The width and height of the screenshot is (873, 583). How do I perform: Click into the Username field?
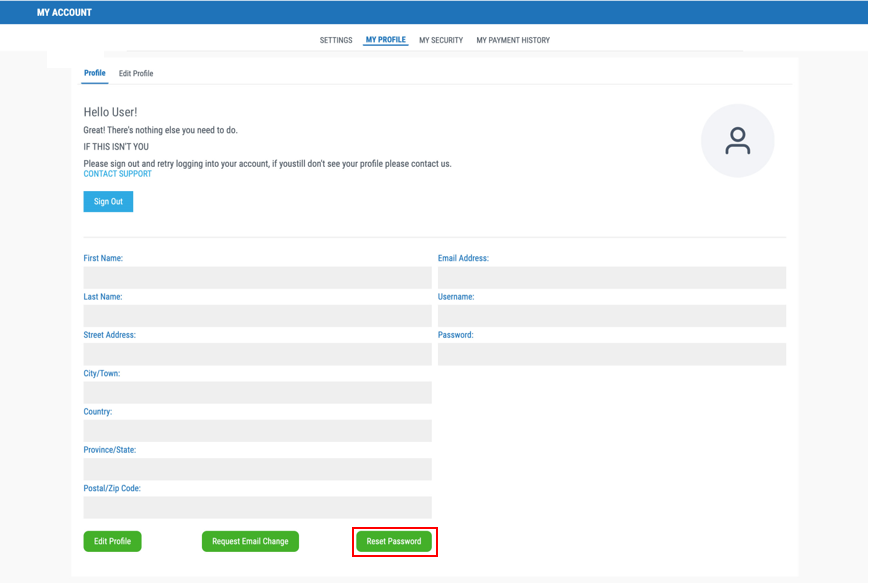point(611,316)
